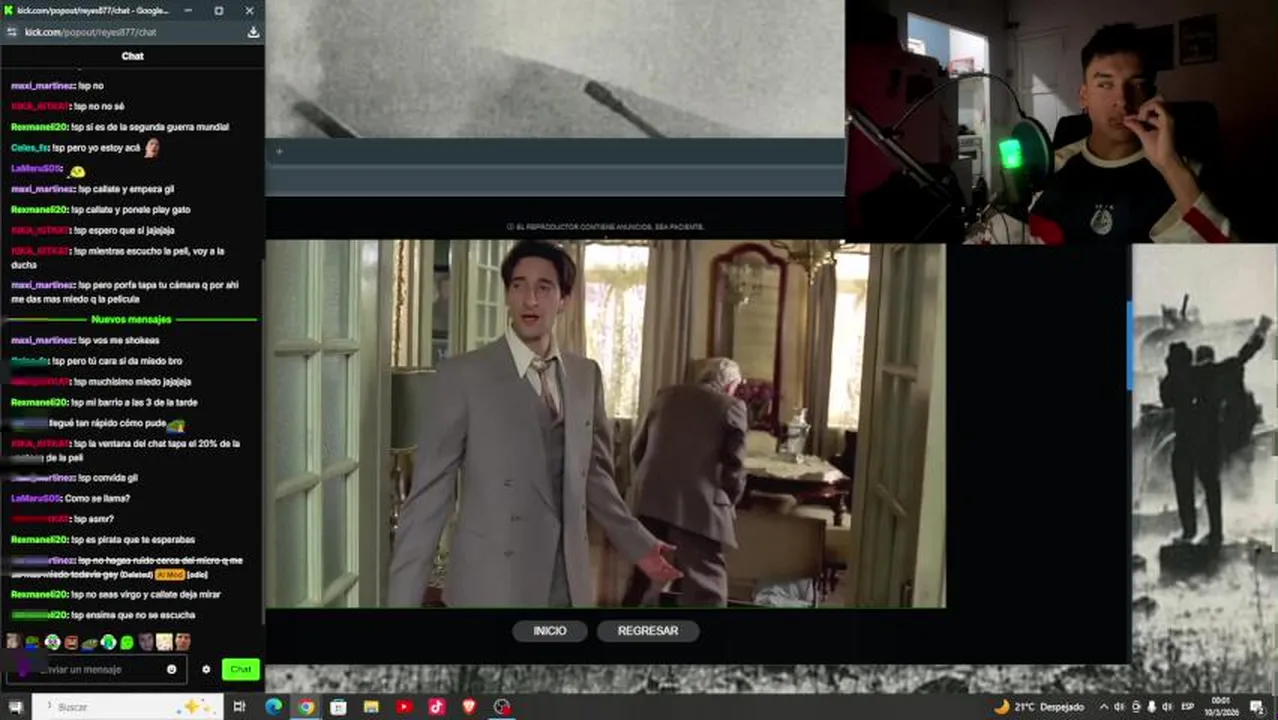Click maxi_martinez on 'vos me shokeas' message
Screen dimensions: 1278x720
click(42, 340)
